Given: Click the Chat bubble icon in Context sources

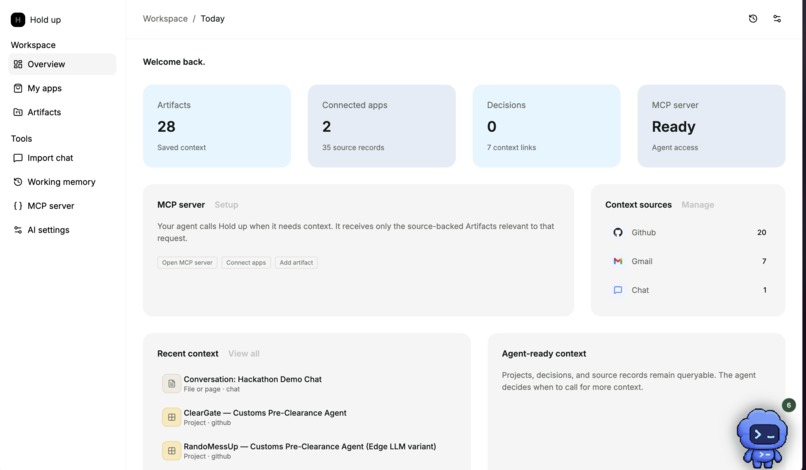Looking at the screenshot, I should click(x=618, y=290).
